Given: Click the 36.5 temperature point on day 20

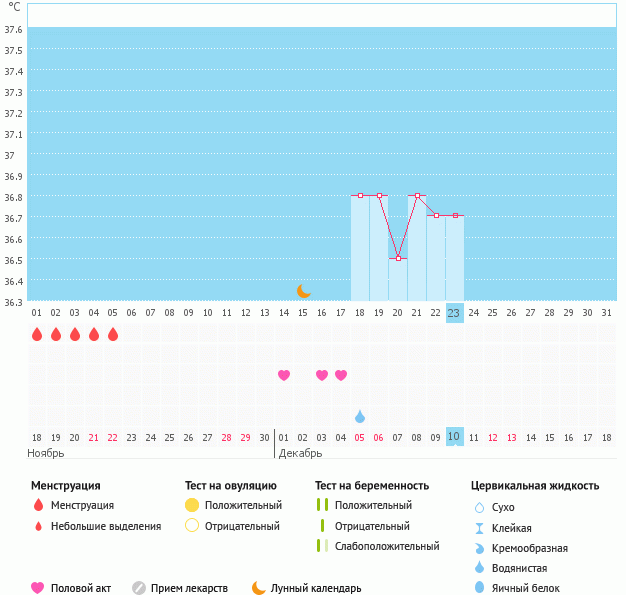Looking at the screenshot, I should coord(398,258).
